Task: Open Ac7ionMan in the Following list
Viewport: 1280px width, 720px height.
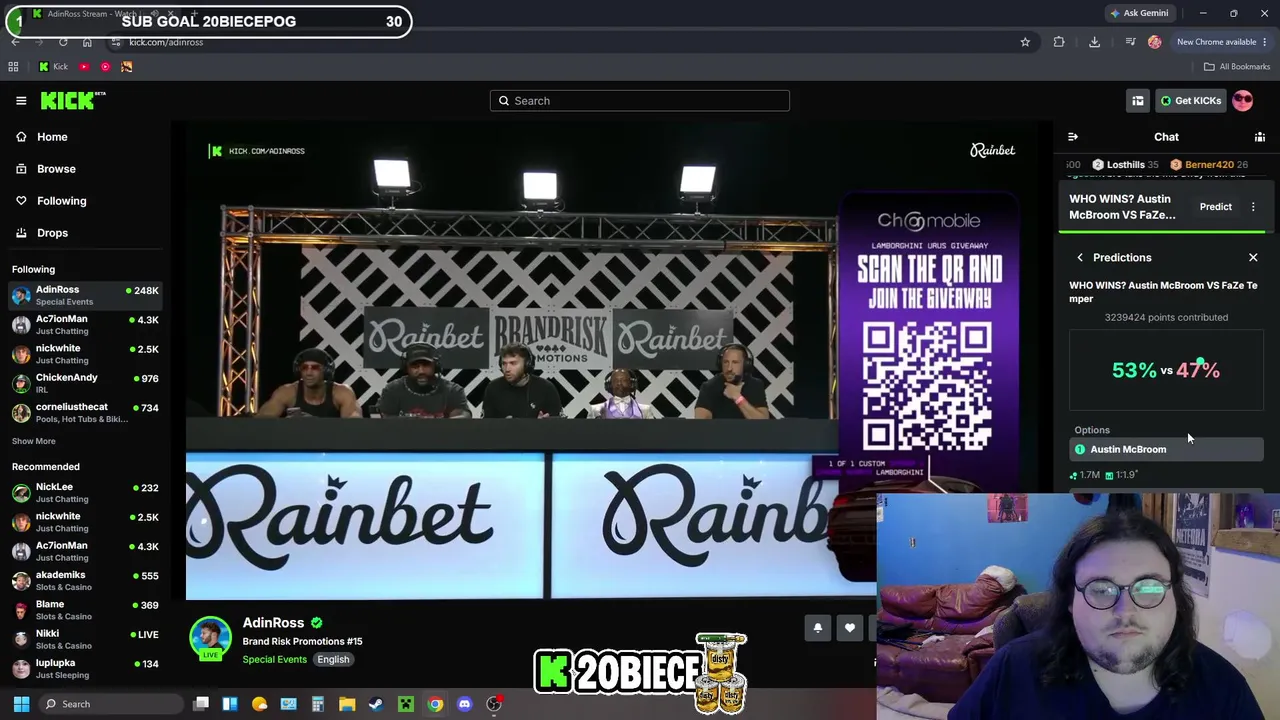Action: (x=85, y=325)
